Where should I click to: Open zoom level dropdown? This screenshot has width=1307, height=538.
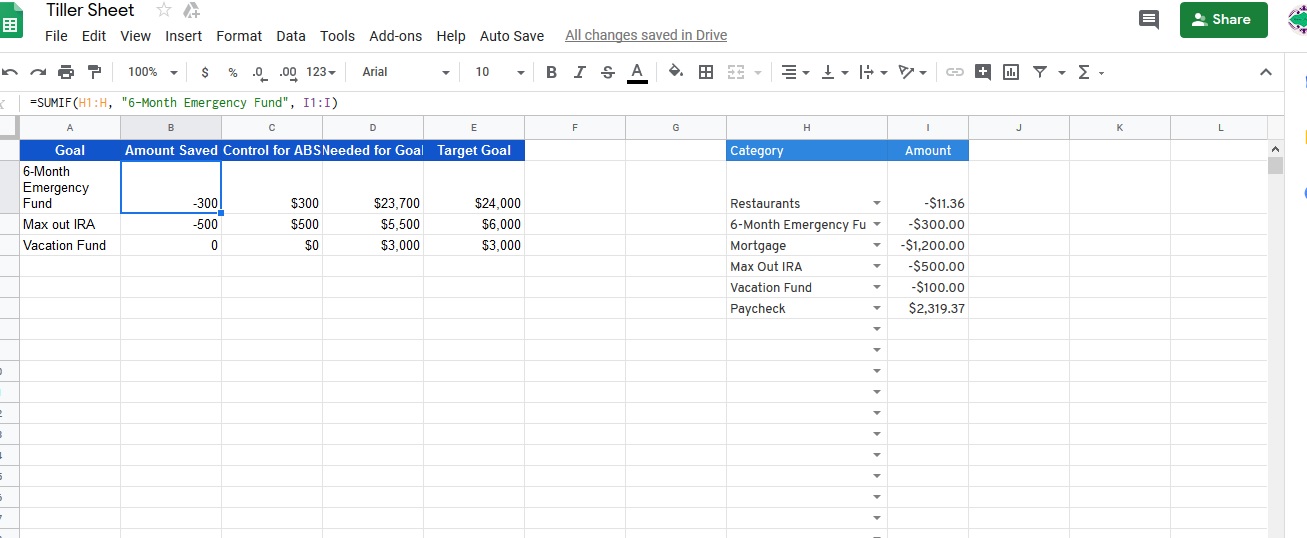(x=153, y=72)
